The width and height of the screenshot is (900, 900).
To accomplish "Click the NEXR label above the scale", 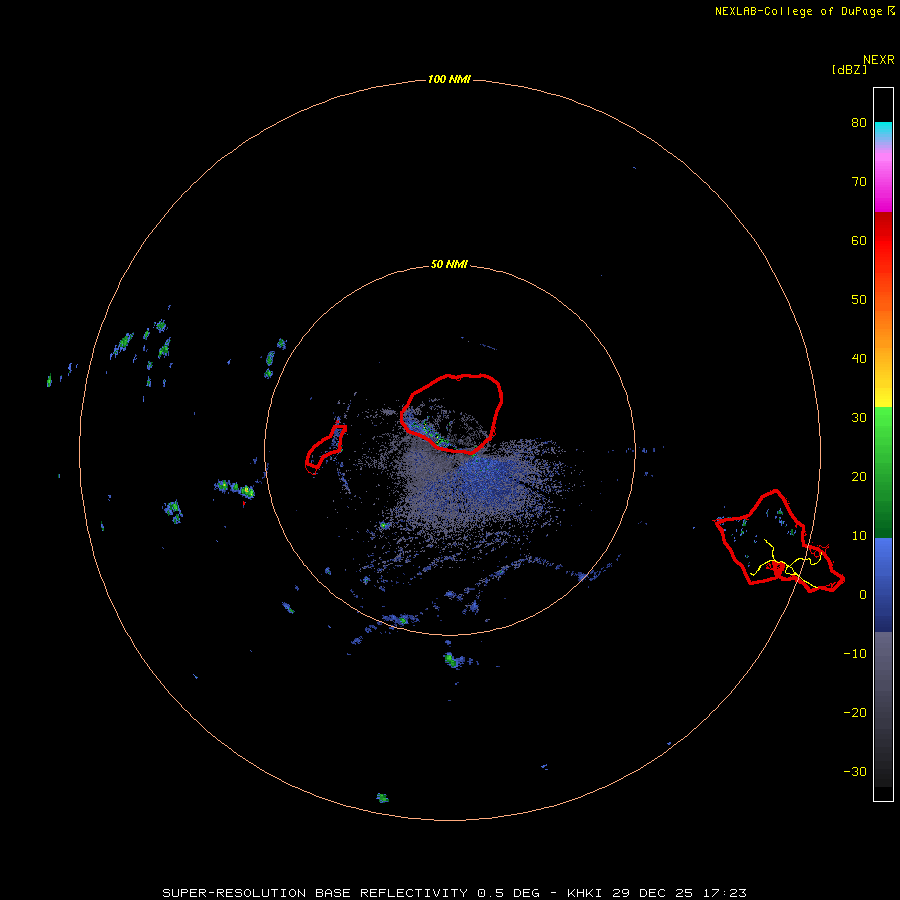I will 878,60.
